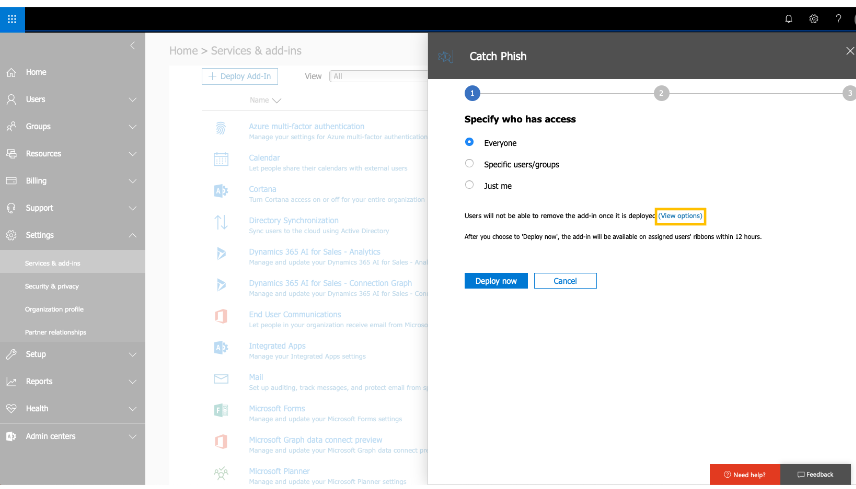The image size is (856, 489).
Task: Expand the Reports menu chevron
Action: pyautogui.click(x=132, y=382)
